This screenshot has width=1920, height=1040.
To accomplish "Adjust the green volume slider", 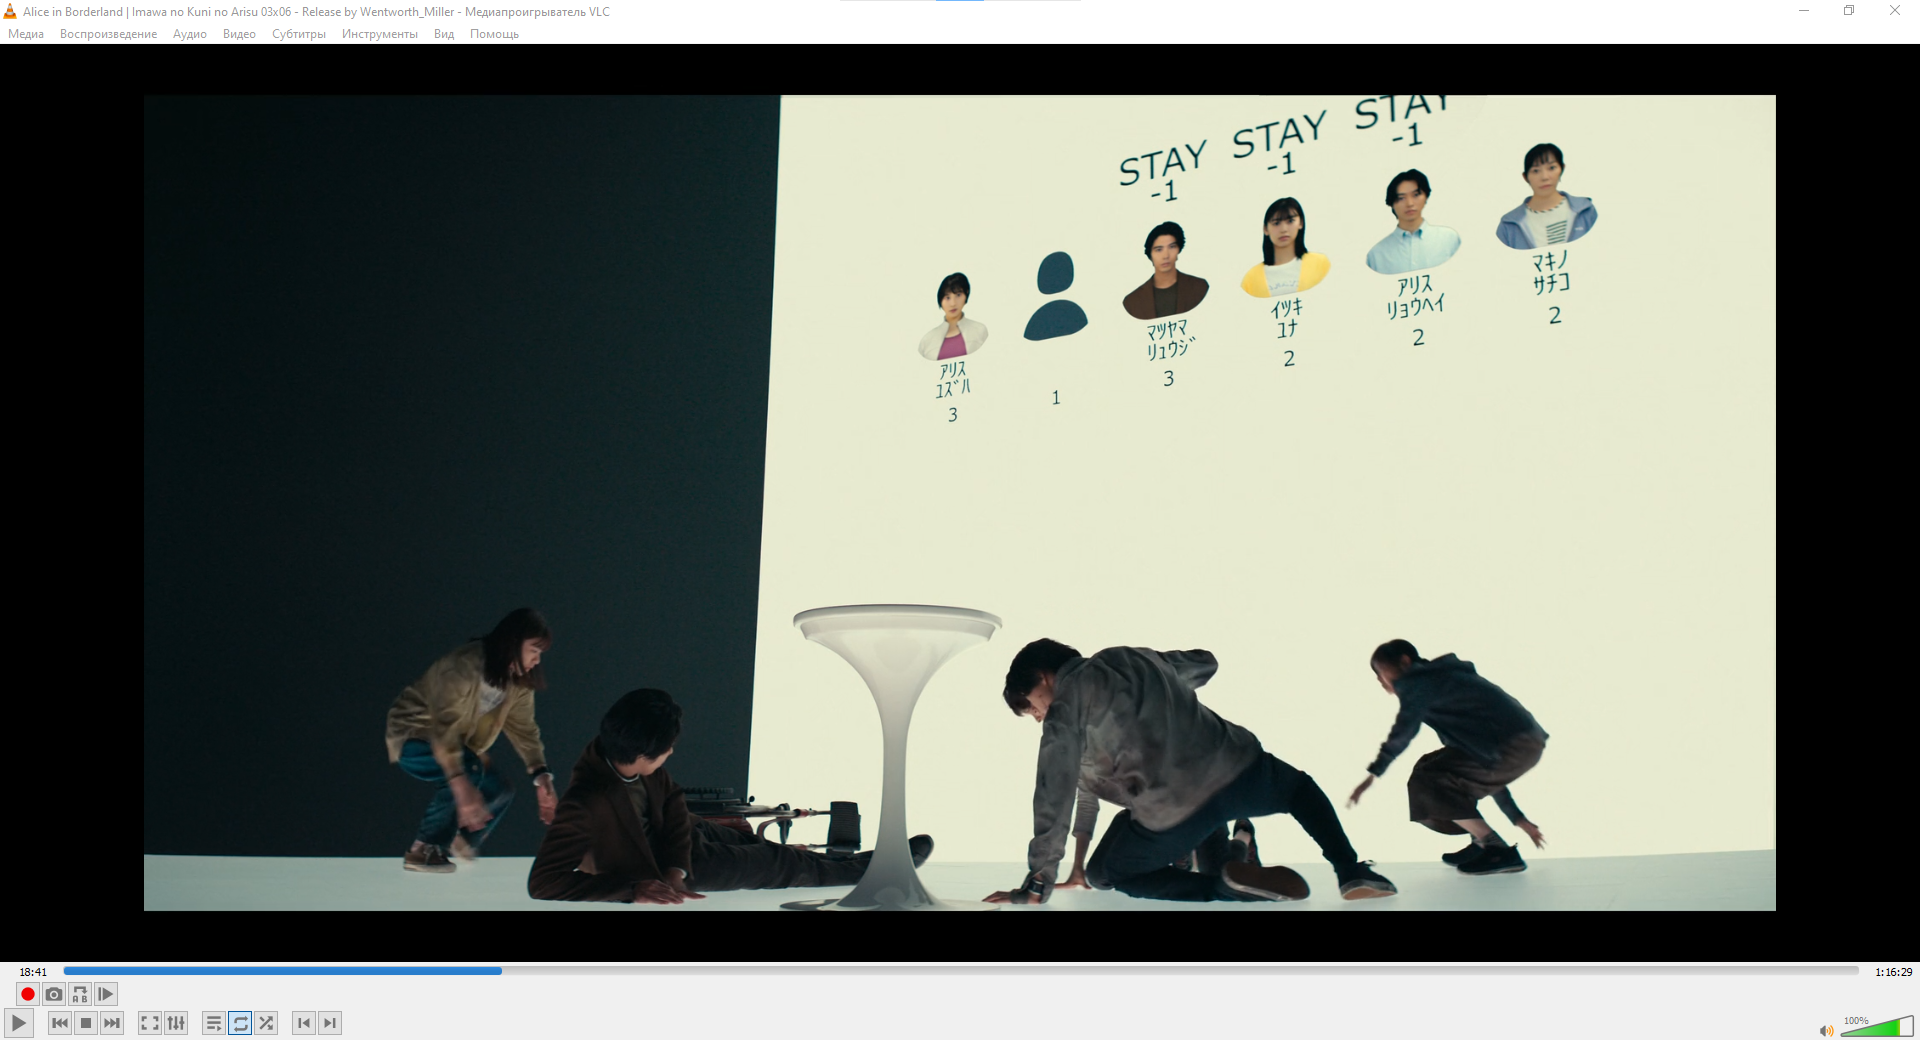I will (1876, 1027).
